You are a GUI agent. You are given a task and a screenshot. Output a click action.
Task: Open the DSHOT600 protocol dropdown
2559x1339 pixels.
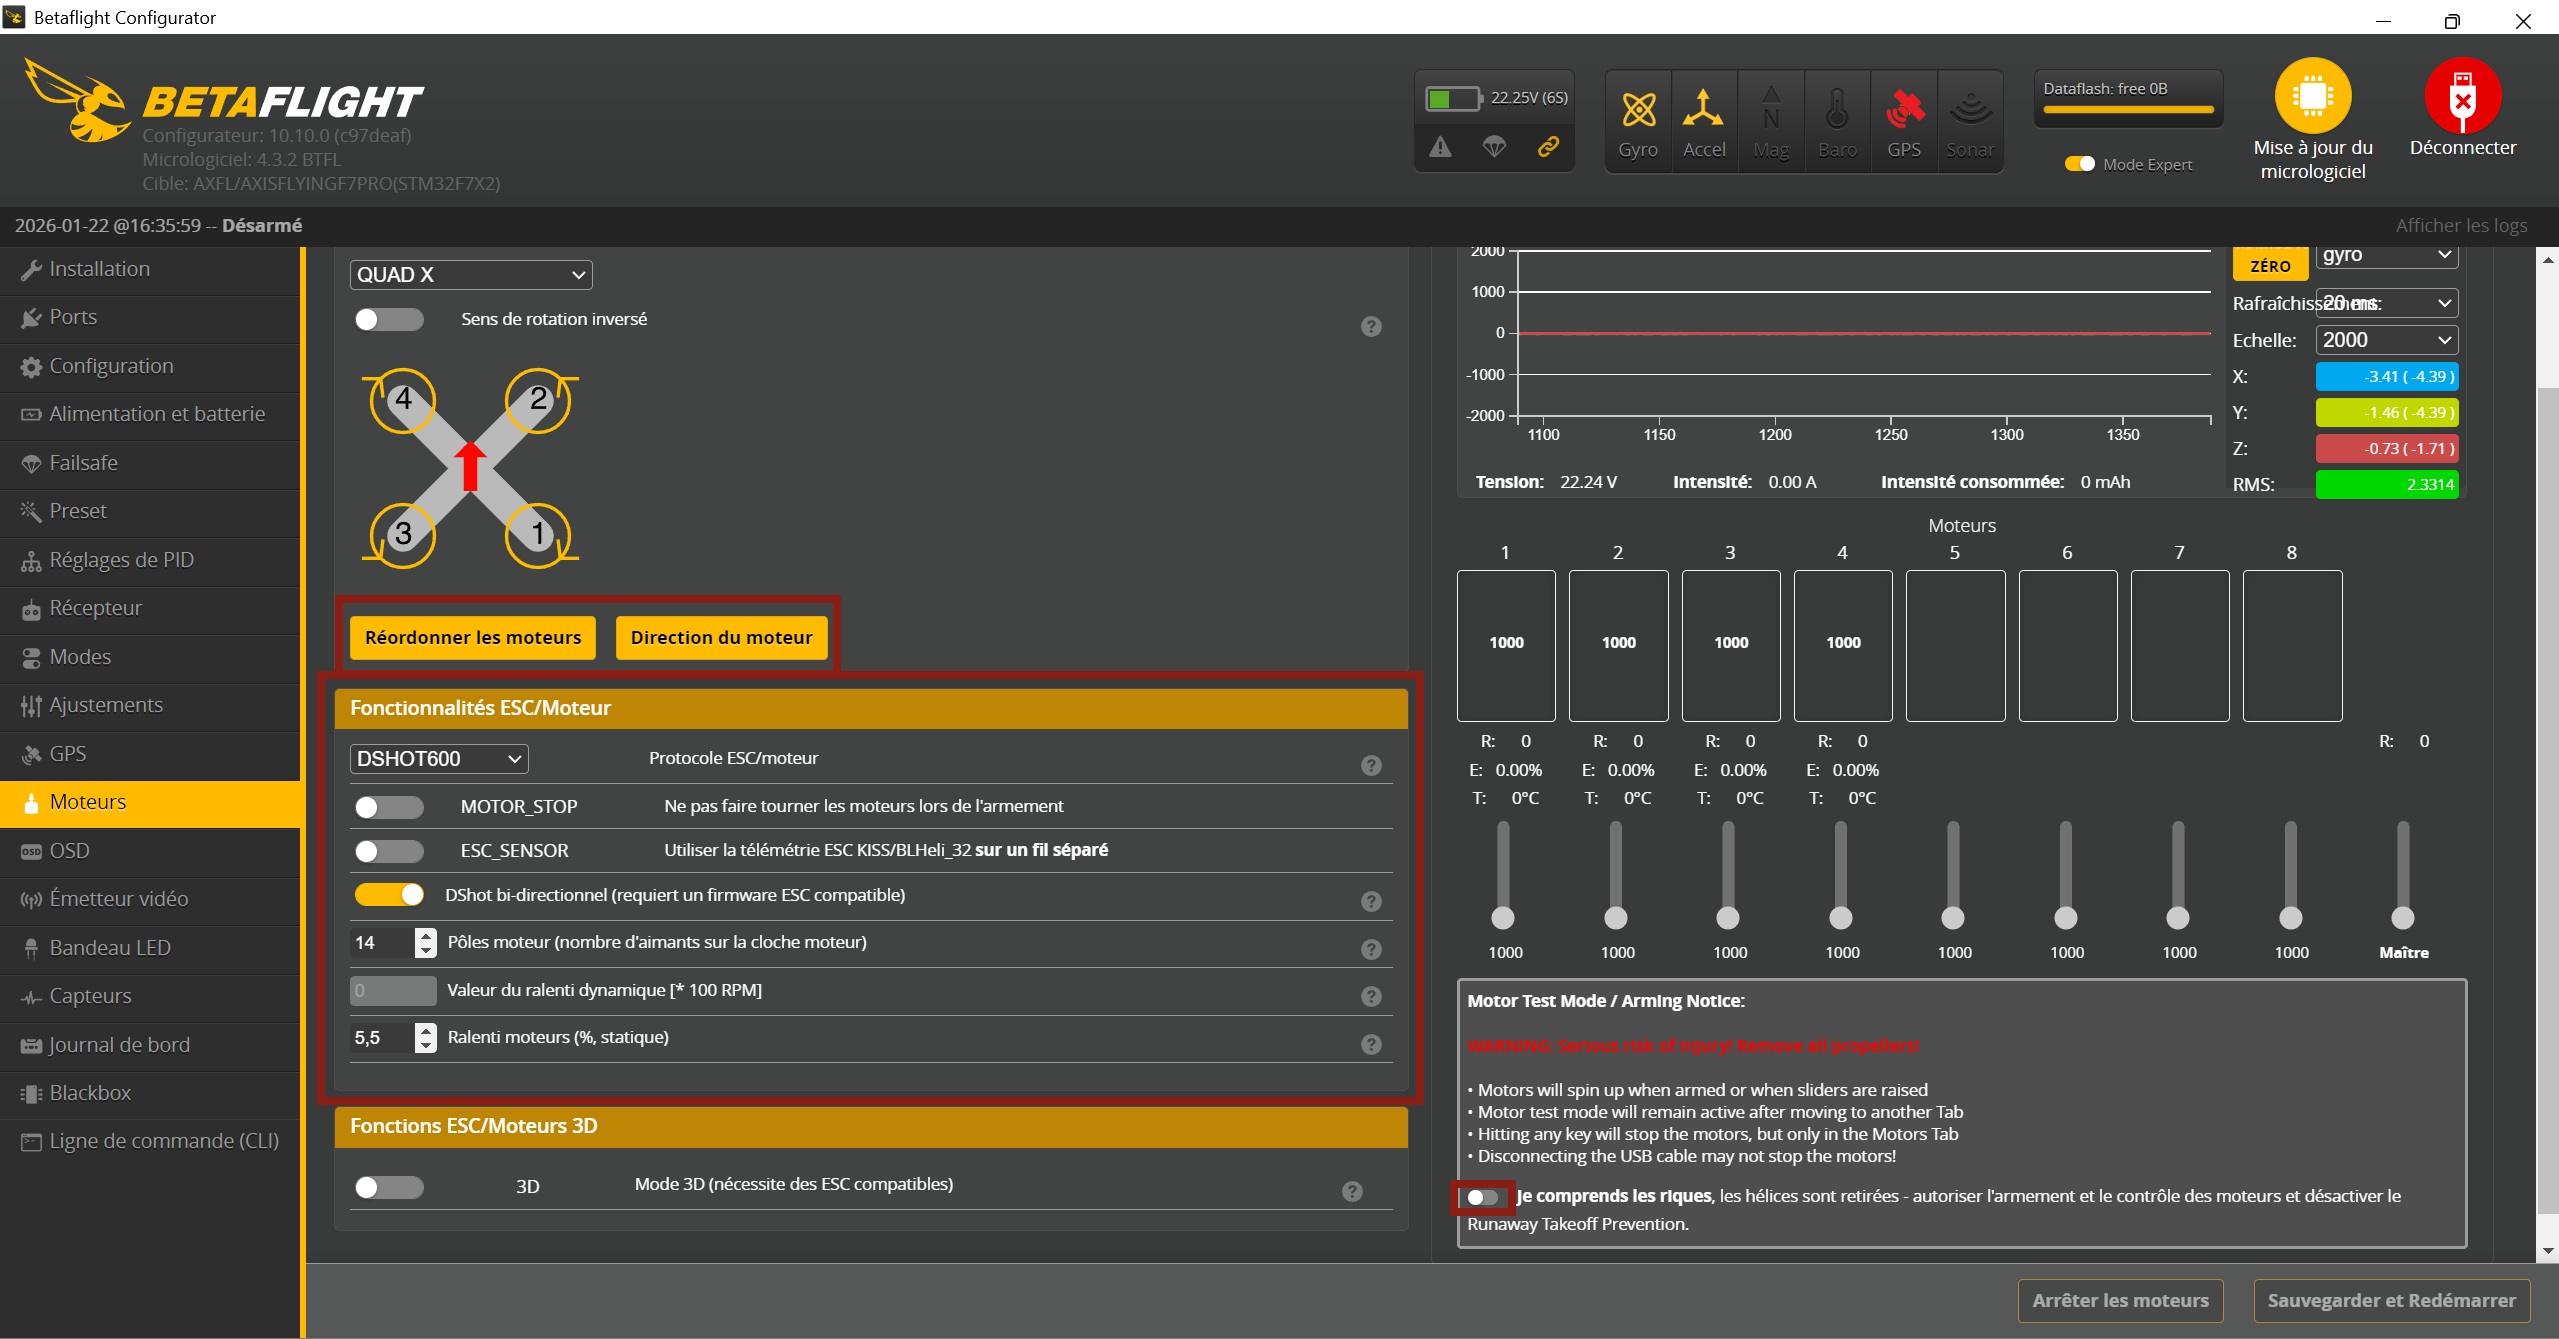(438, 759)
